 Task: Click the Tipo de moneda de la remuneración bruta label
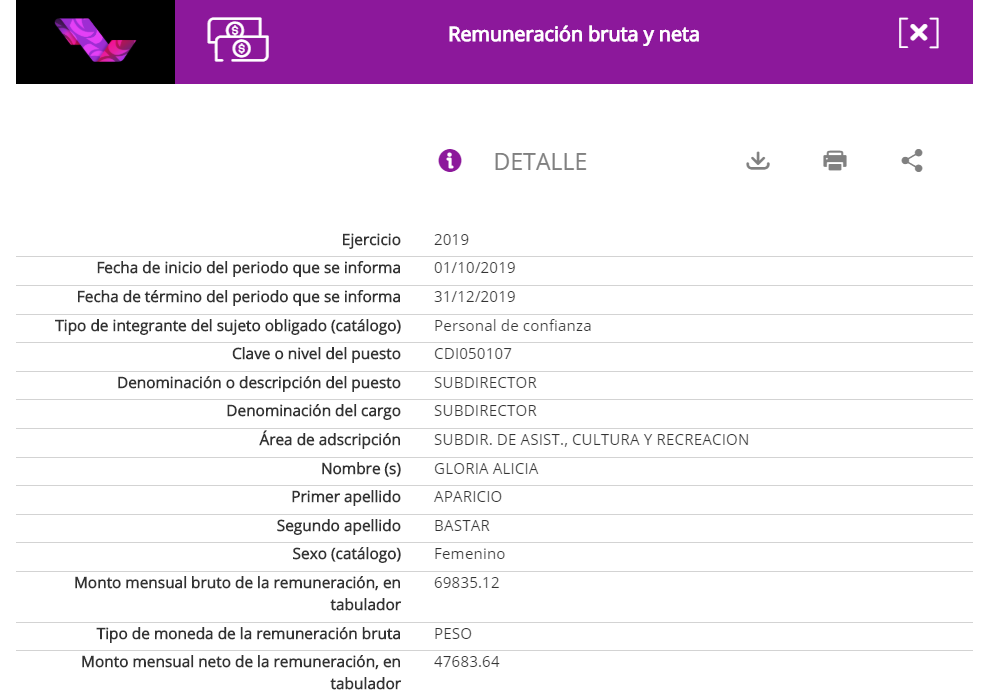coord(248,633)
